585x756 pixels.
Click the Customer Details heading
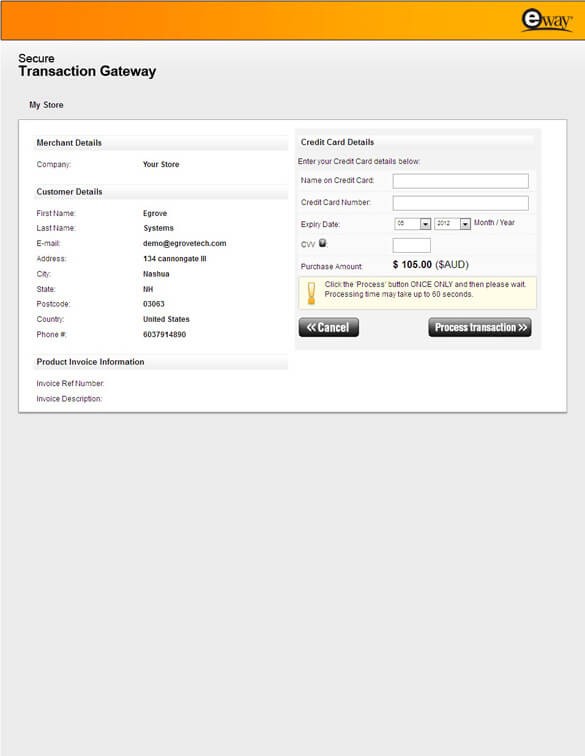pyautogui.click(x=69, y=192)
